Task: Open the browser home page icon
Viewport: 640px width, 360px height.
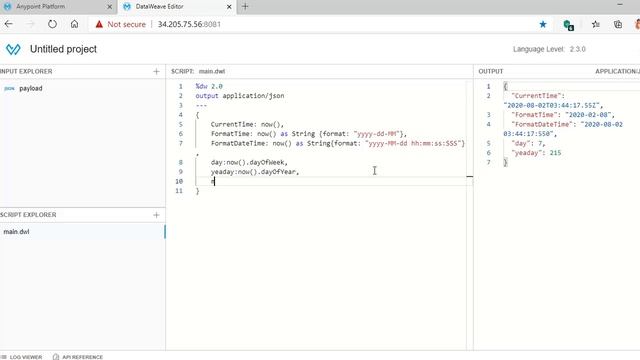Action: point(74,24)
